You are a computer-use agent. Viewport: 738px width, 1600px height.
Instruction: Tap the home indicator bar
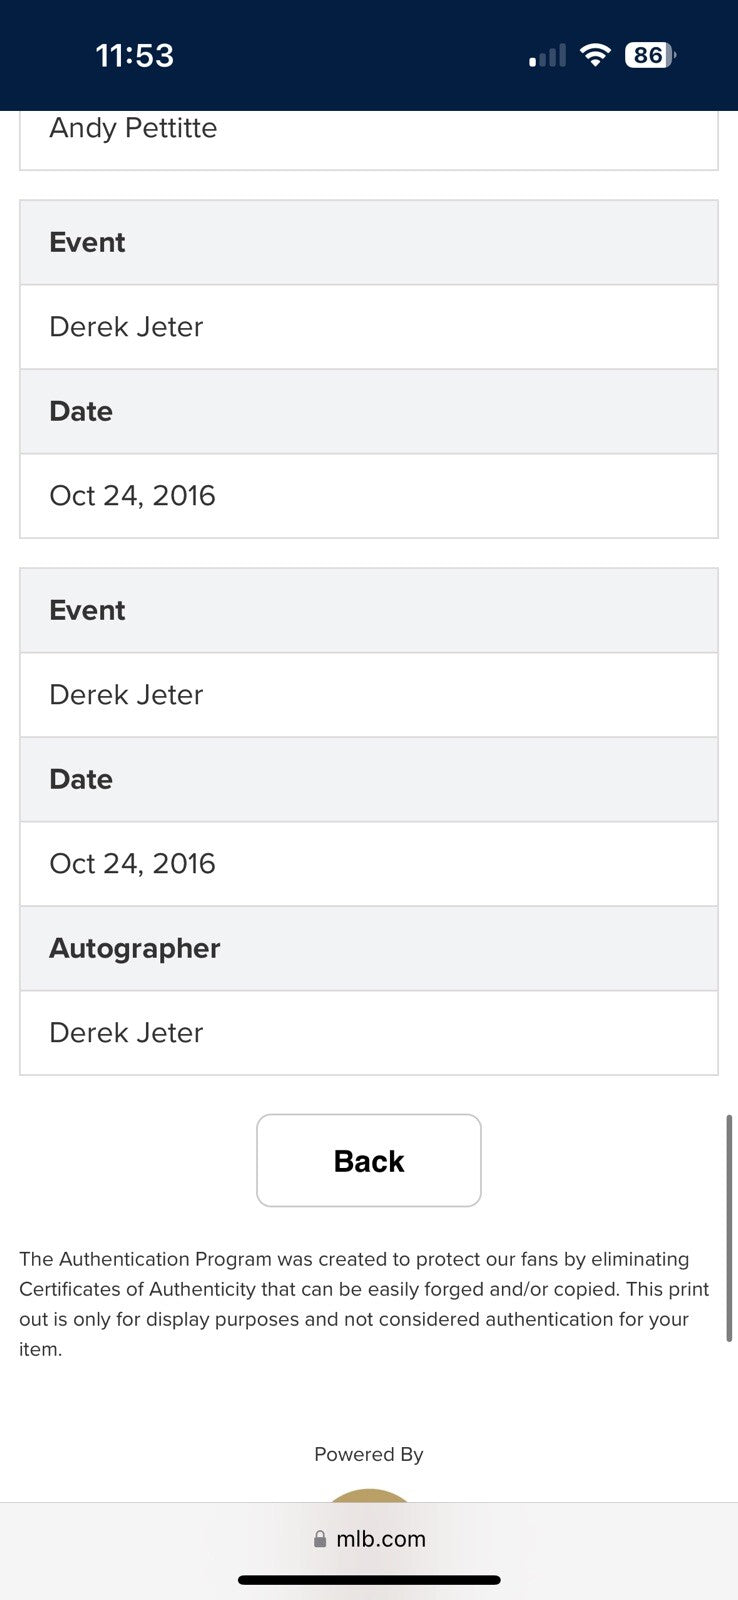[x=369, y=1580]
